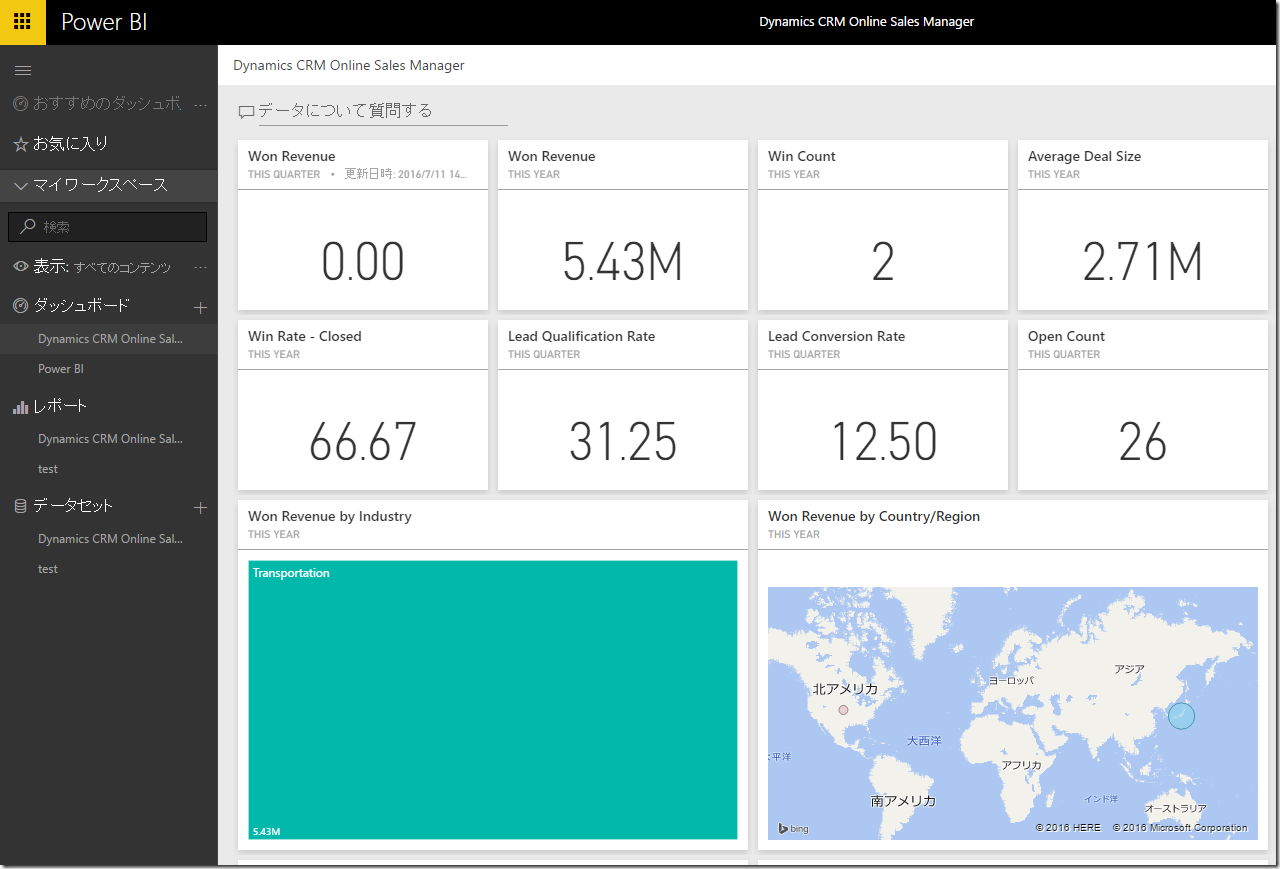1280x869 pixels.
Task: Click the Won Revenue by Country/Region title
Action: pos(874,517)
